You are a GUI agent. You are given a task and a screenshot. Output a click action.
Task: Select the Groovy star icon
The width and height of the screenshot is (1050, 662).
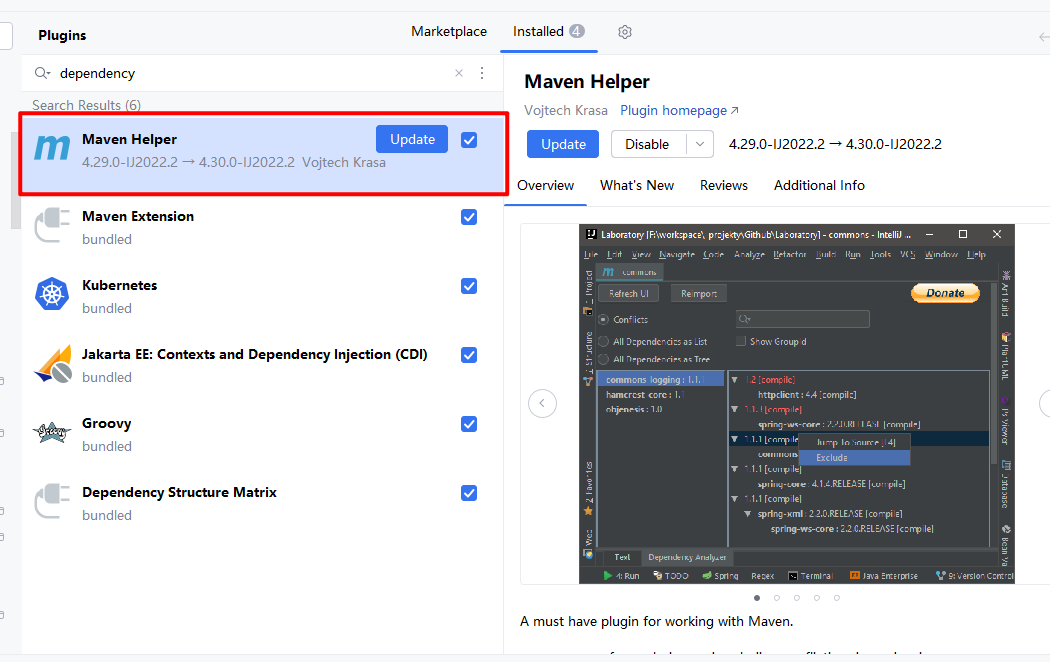[x=52, y=432]
